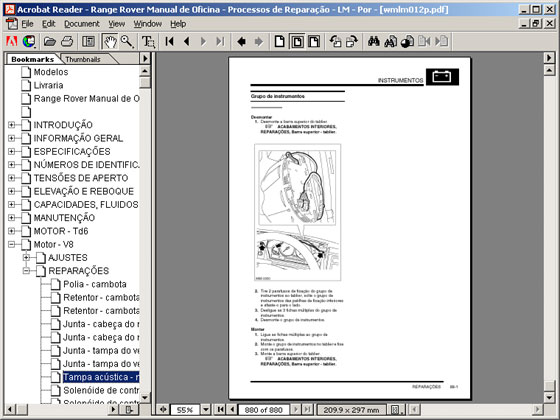Set Fit in Window page view
560x420 pixels.
point(297,41)
